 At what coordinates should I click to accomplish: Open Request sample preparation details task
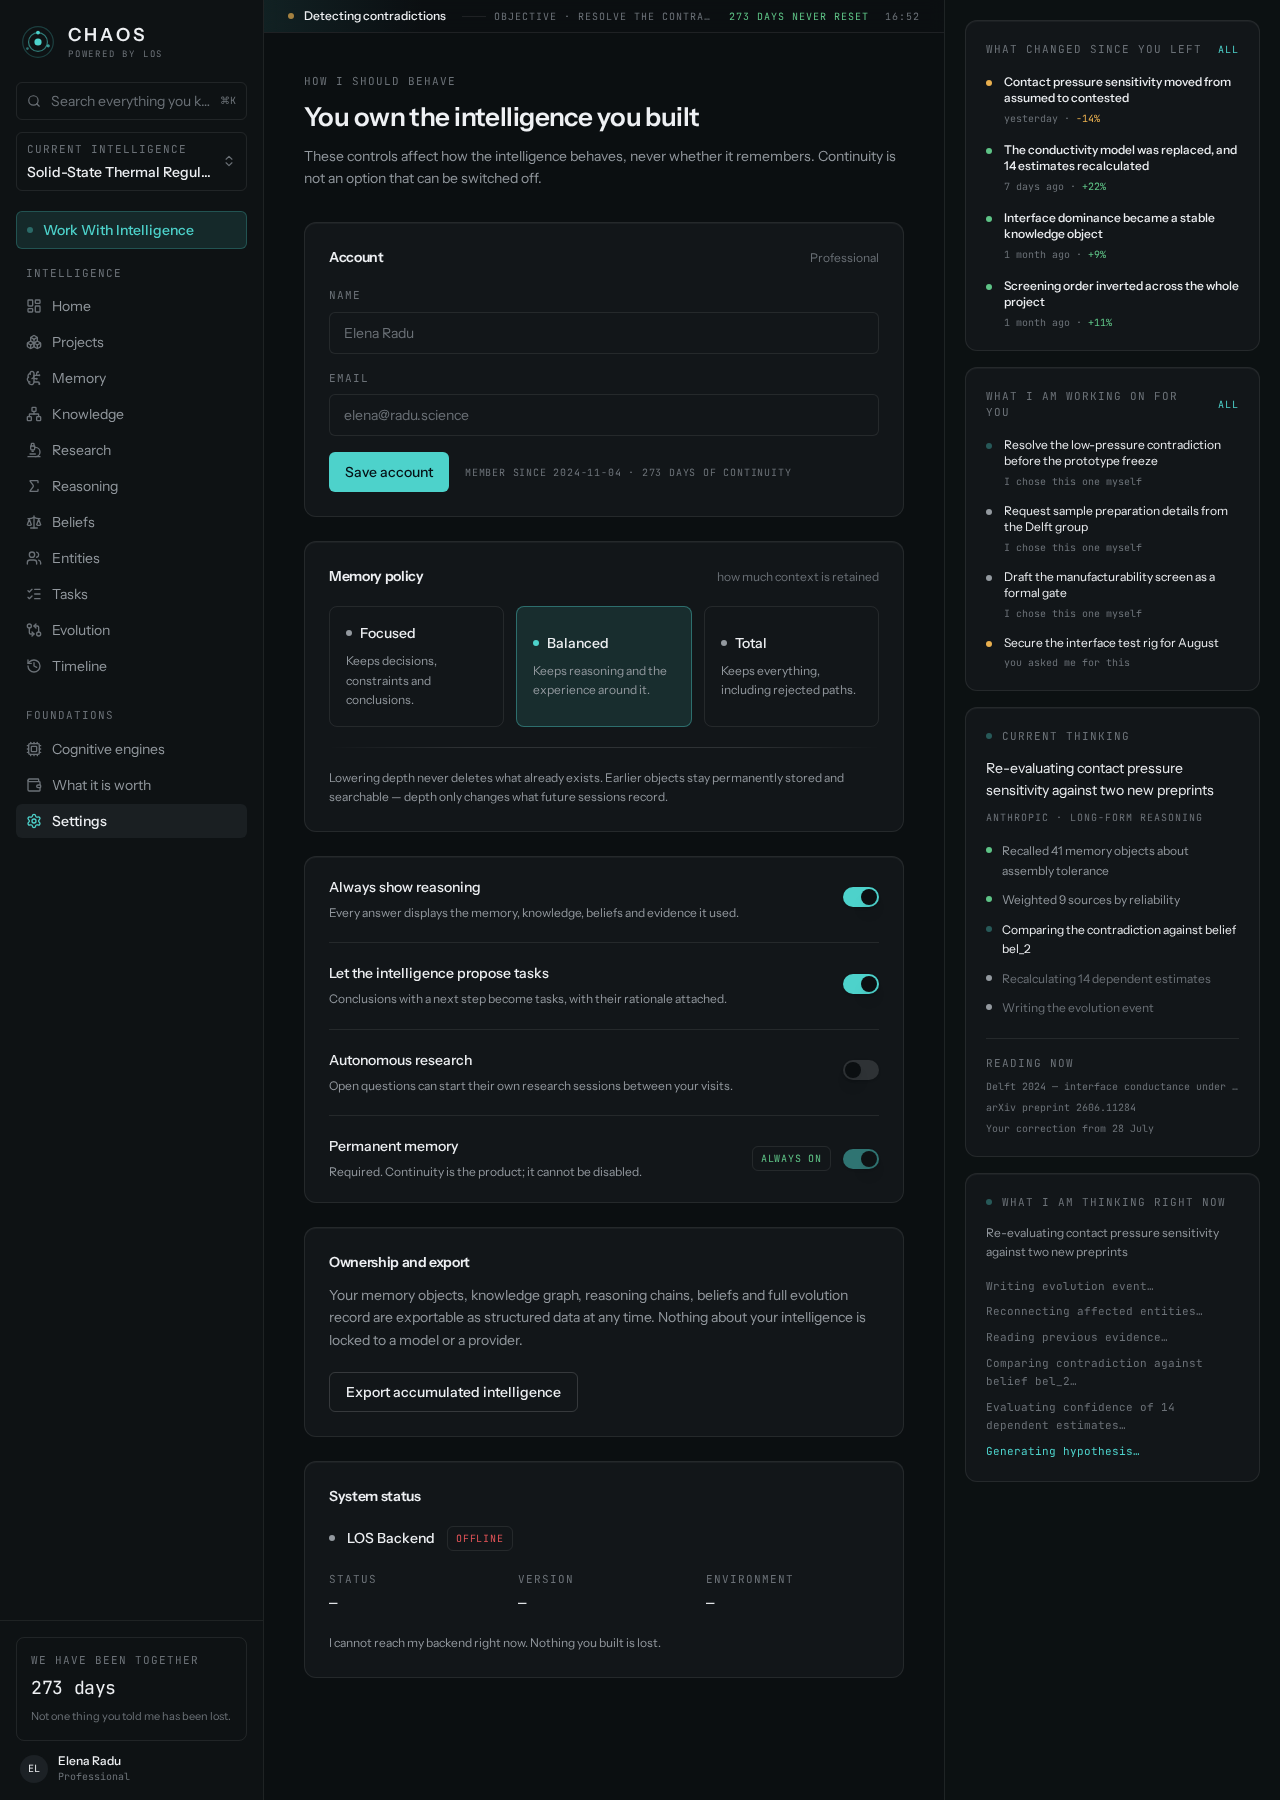pos(1112,529)
